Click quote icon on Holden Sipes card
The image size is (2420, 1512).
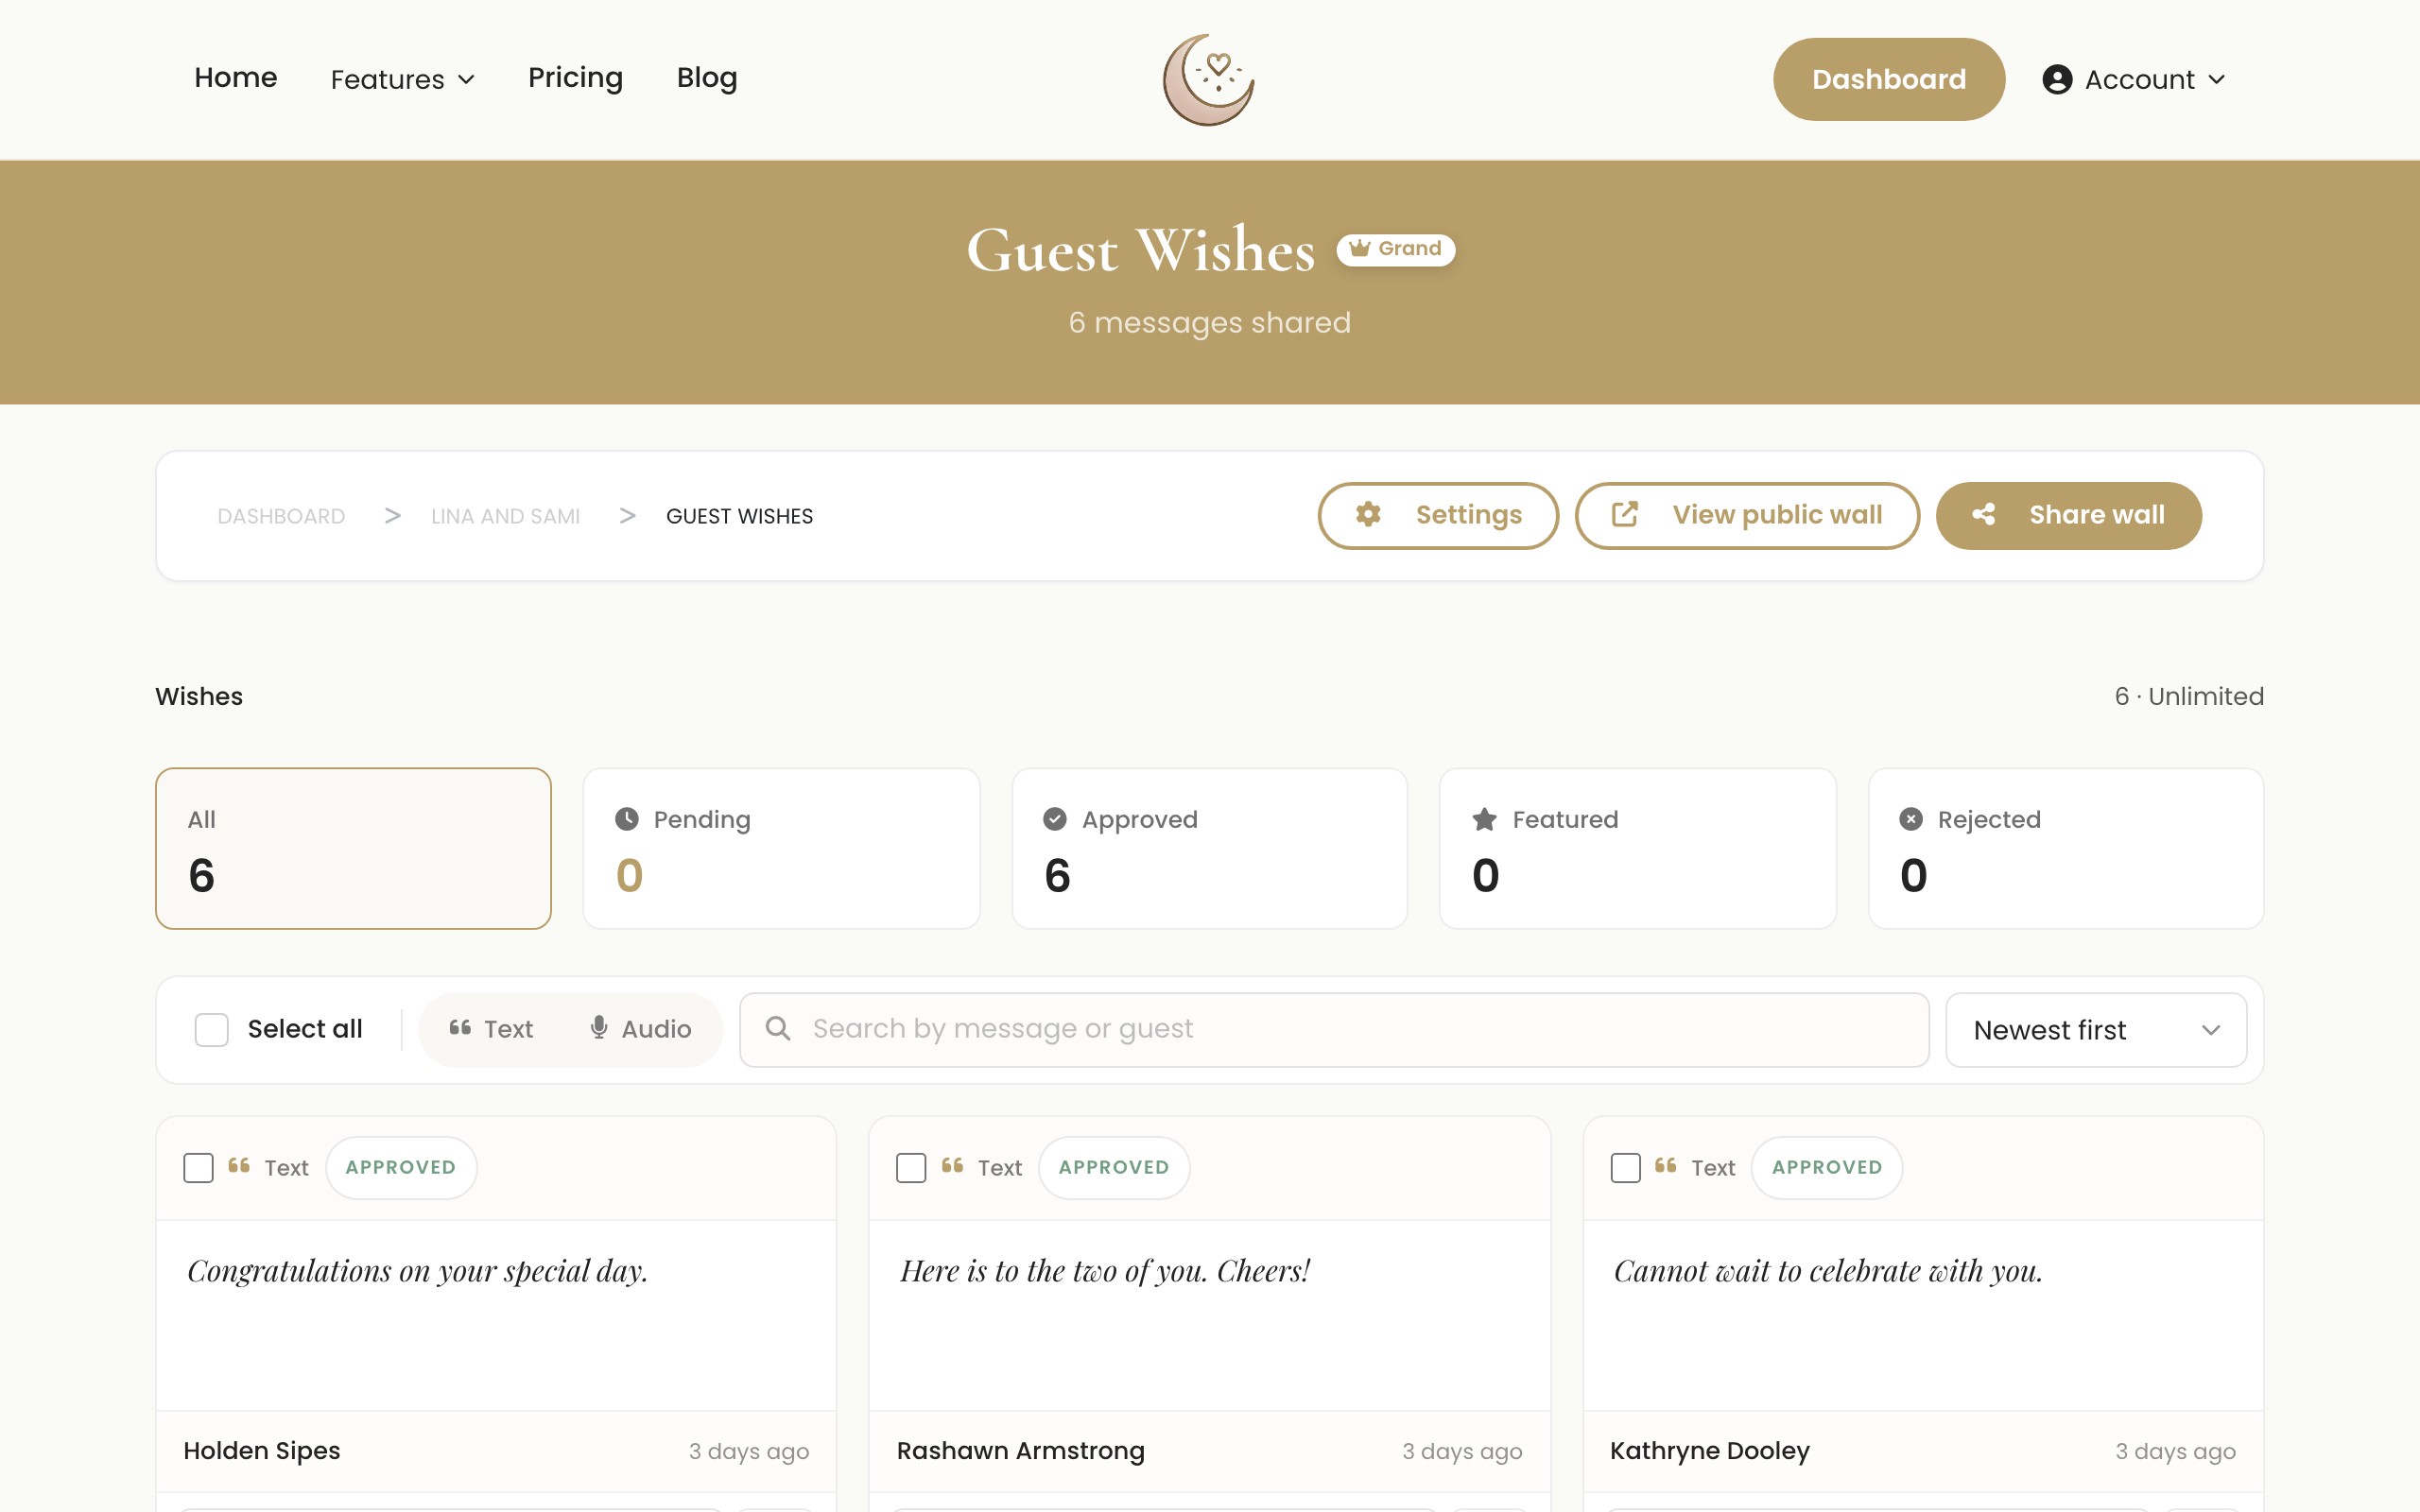[x=239, y=1165]
